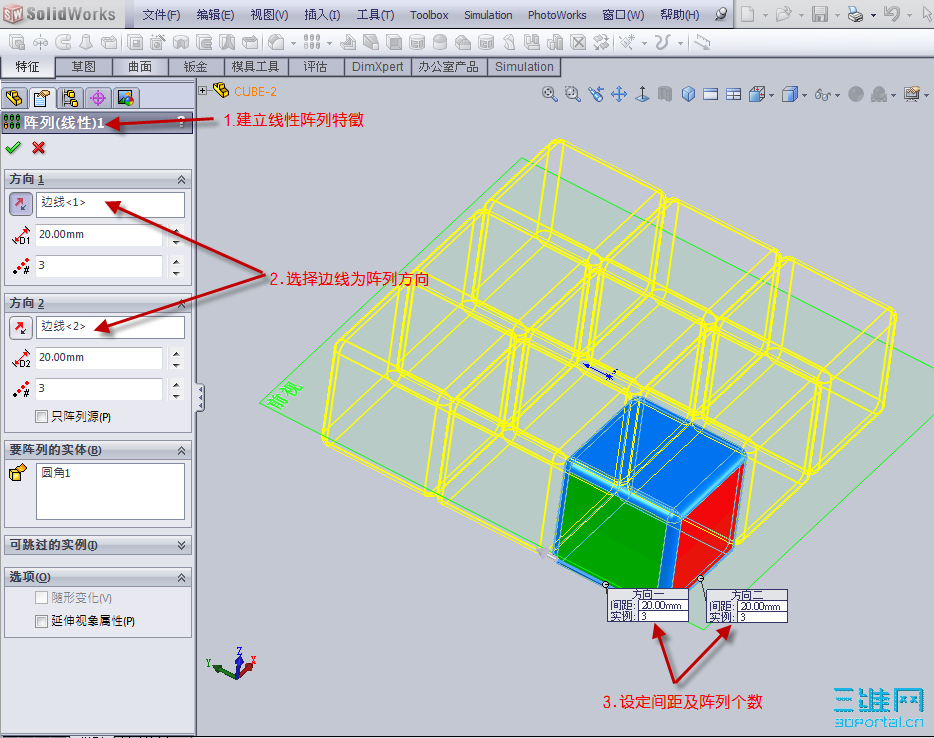934x738 pixels.
Task: Open the FeatureManager design tree tab
Action: [14, 98]
